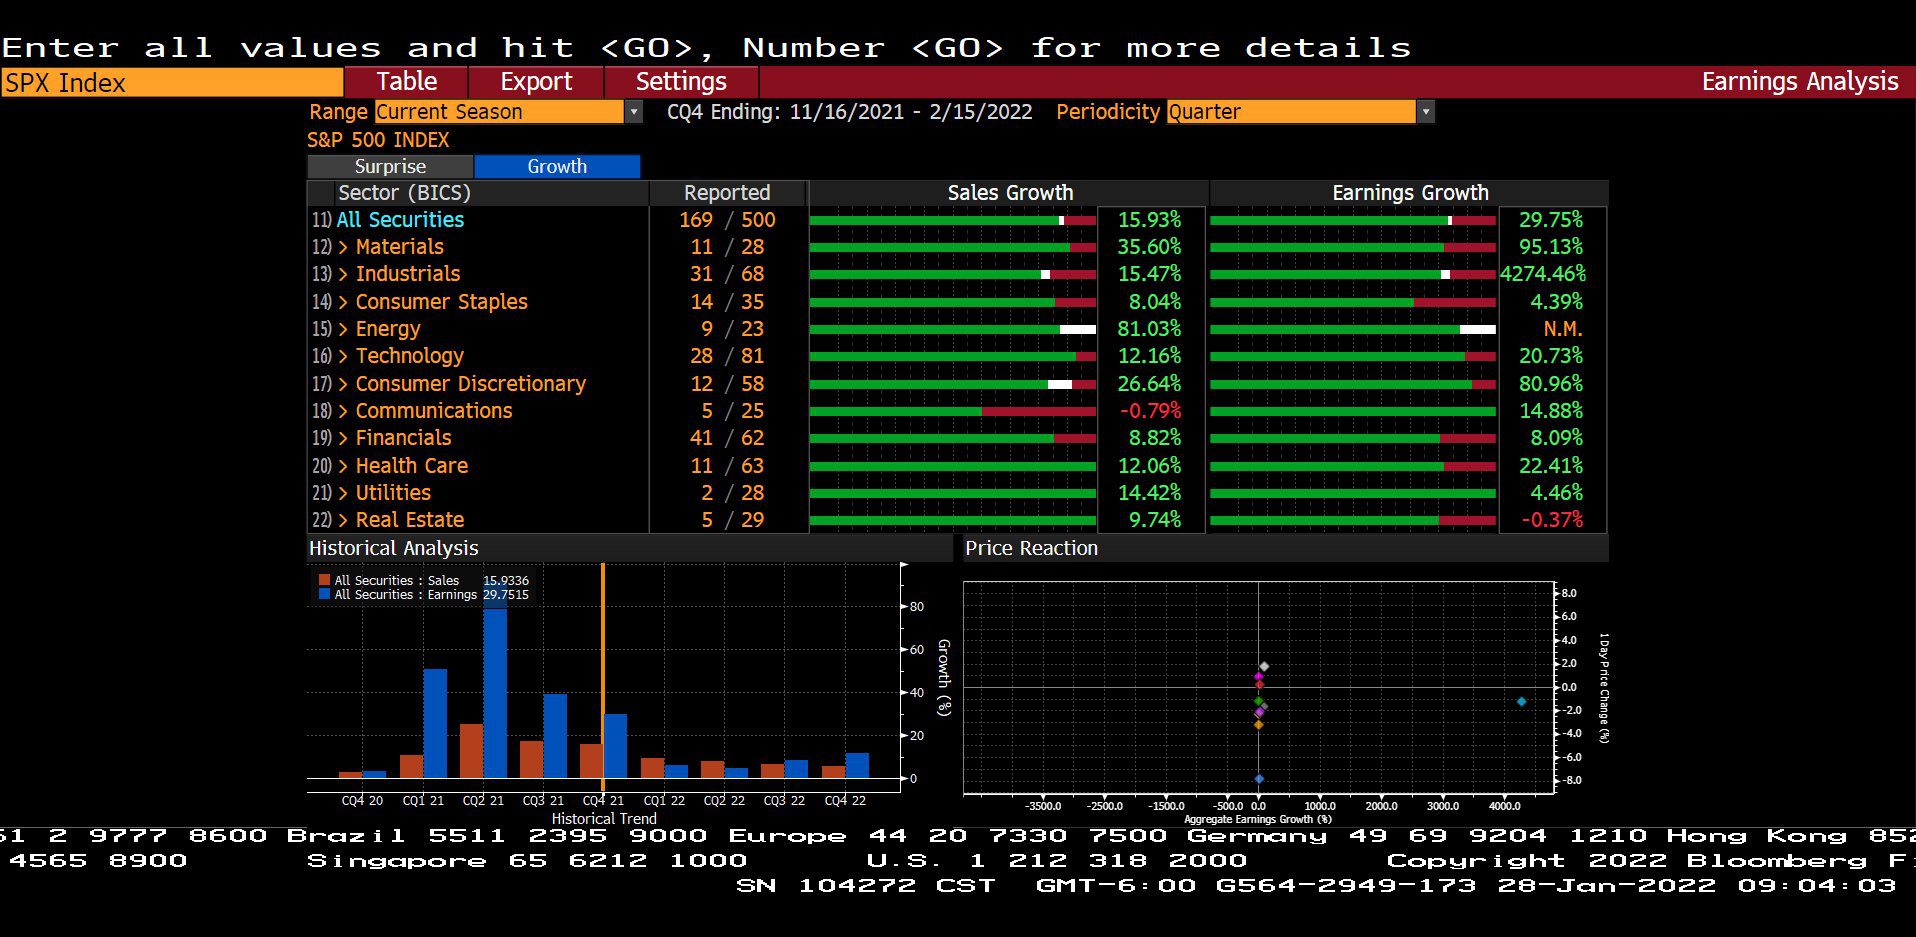Expand the Financials sector chevron

click(343, 438)
